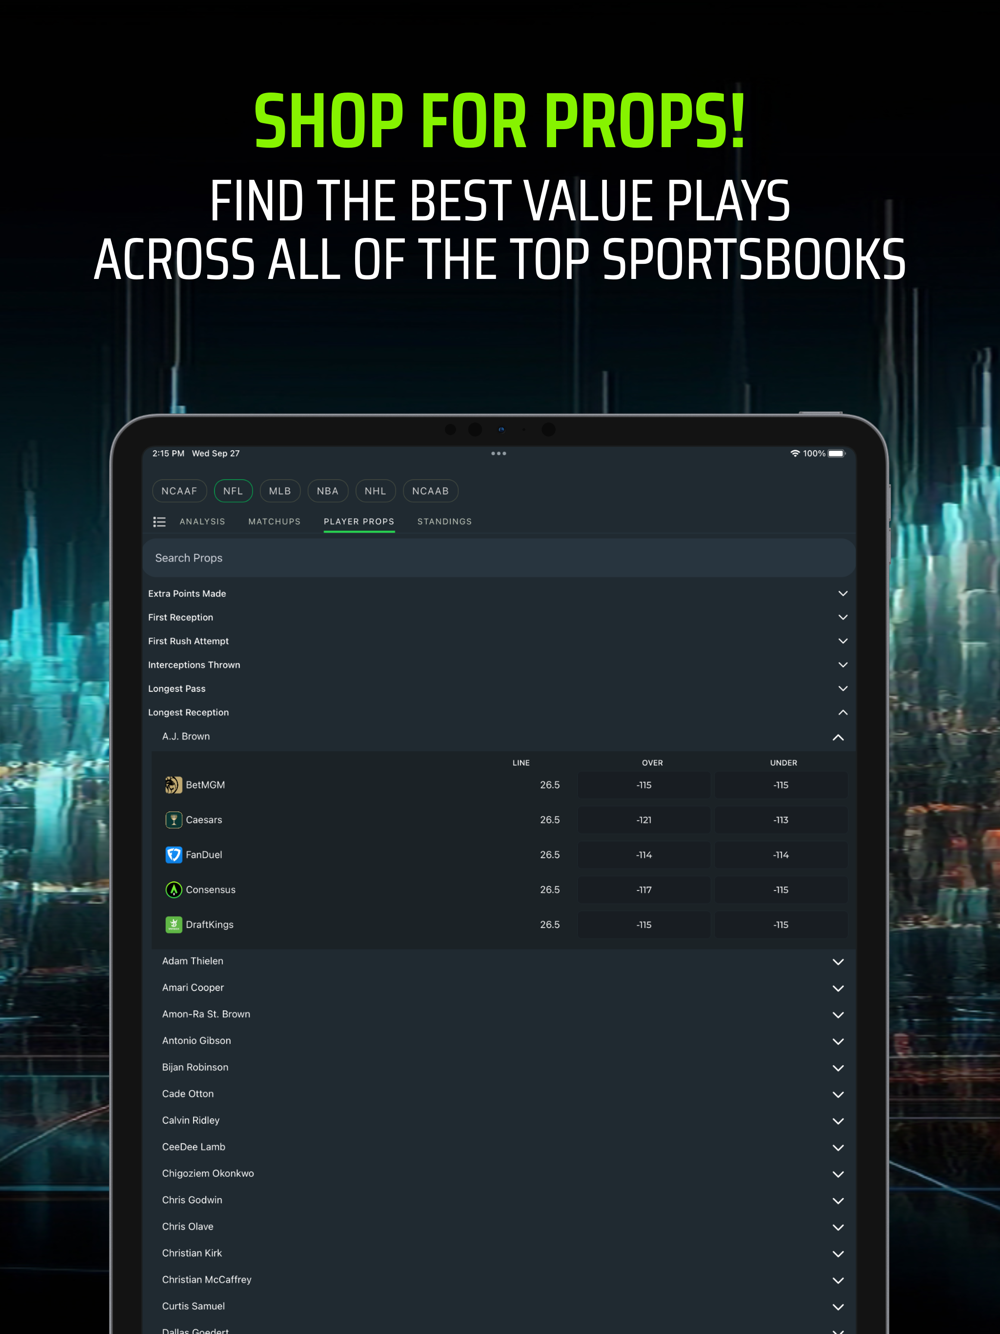Expand the Longest Pass category
Screen dimensions: 1000x1334
[499, 689]
